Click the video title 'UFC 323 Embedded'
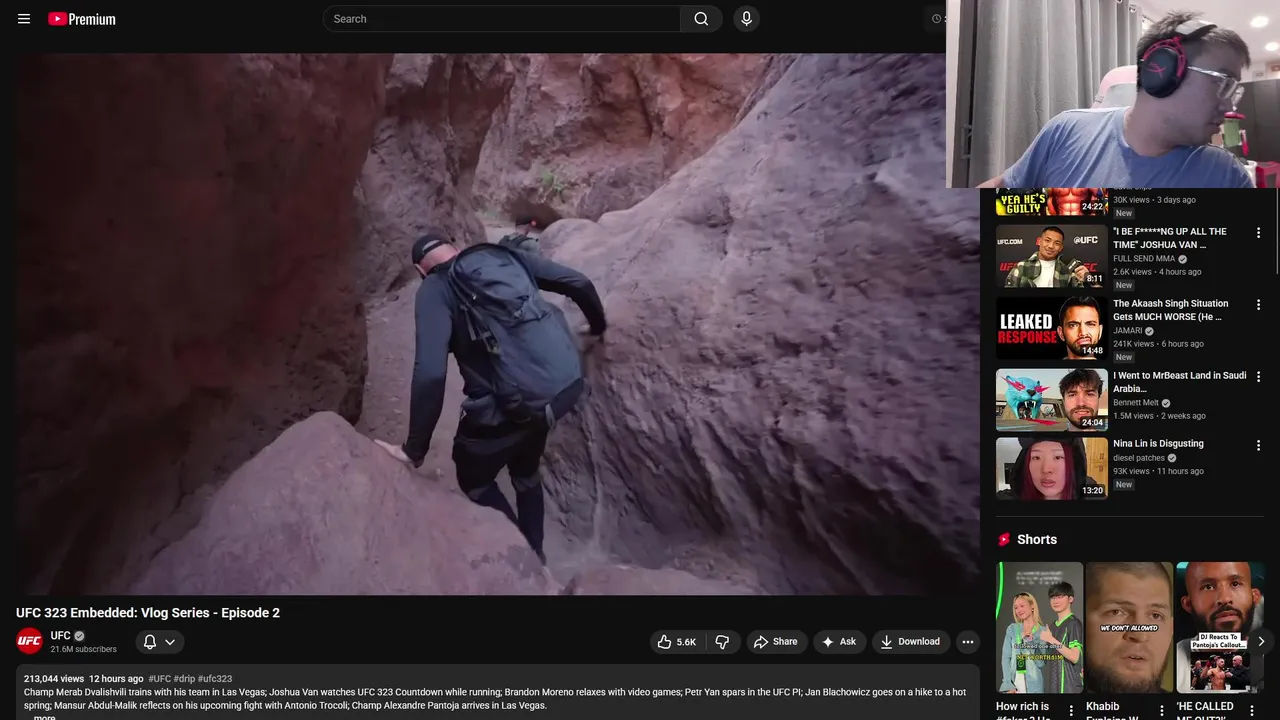 point(148,613)
